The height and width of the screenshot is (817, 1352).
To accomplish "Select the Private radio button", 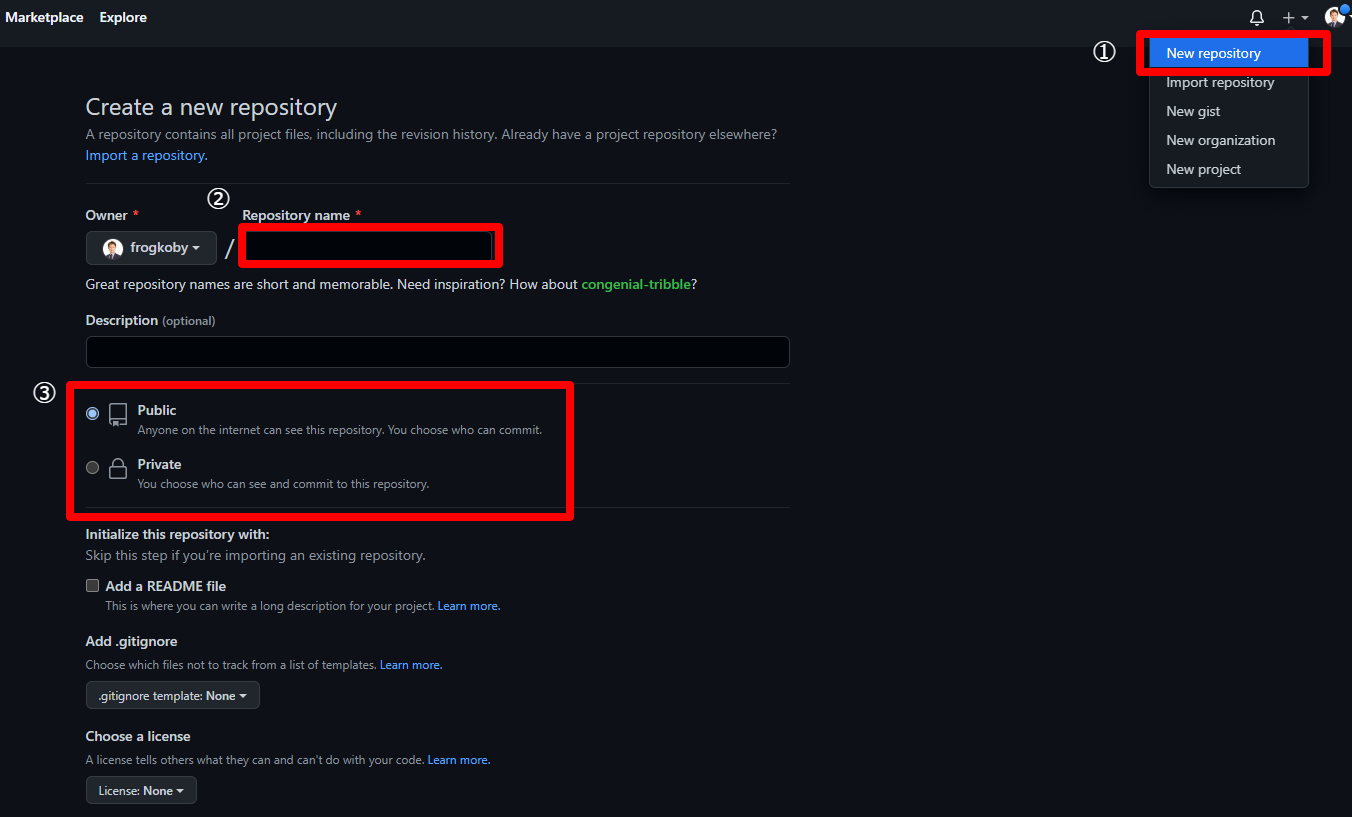I will (93, 467).
